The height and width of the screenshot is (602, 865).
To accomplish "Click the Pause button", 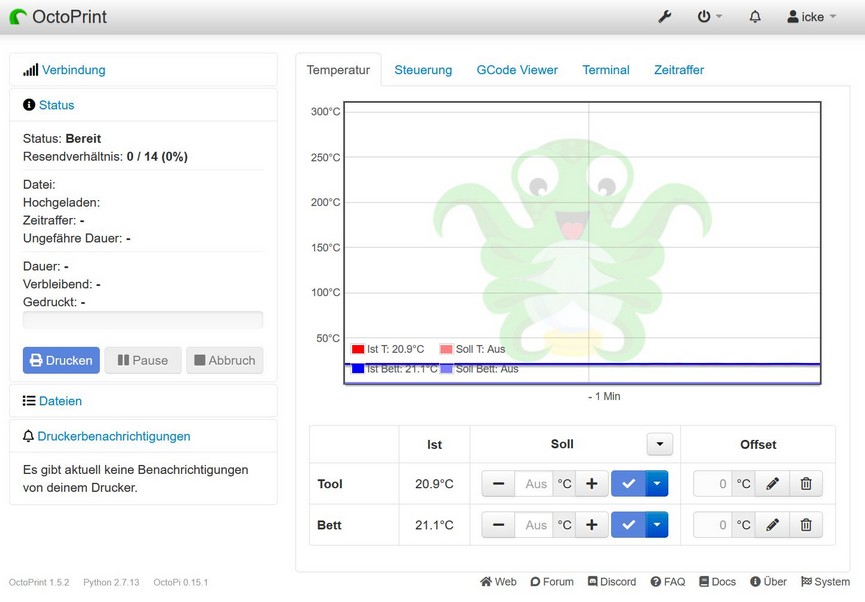I will (x=143, y=360).
